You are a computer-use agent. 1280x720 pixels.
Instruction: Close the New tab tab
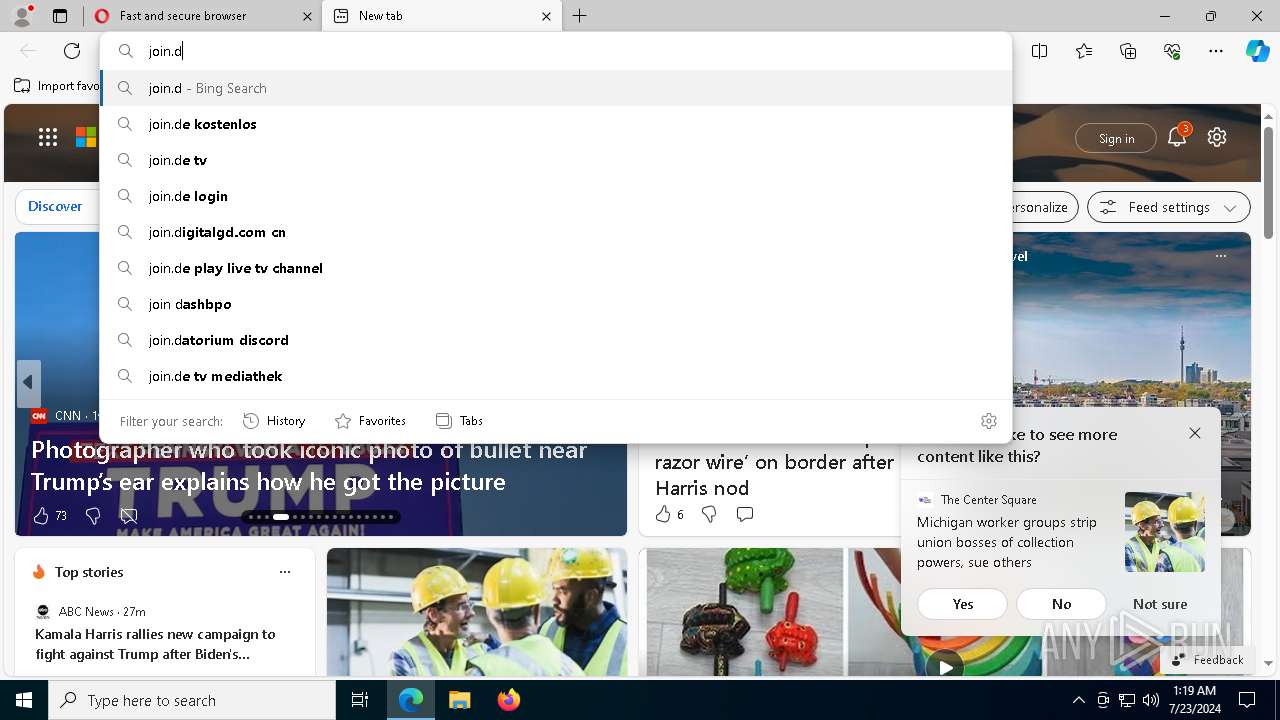click(546, 16)
